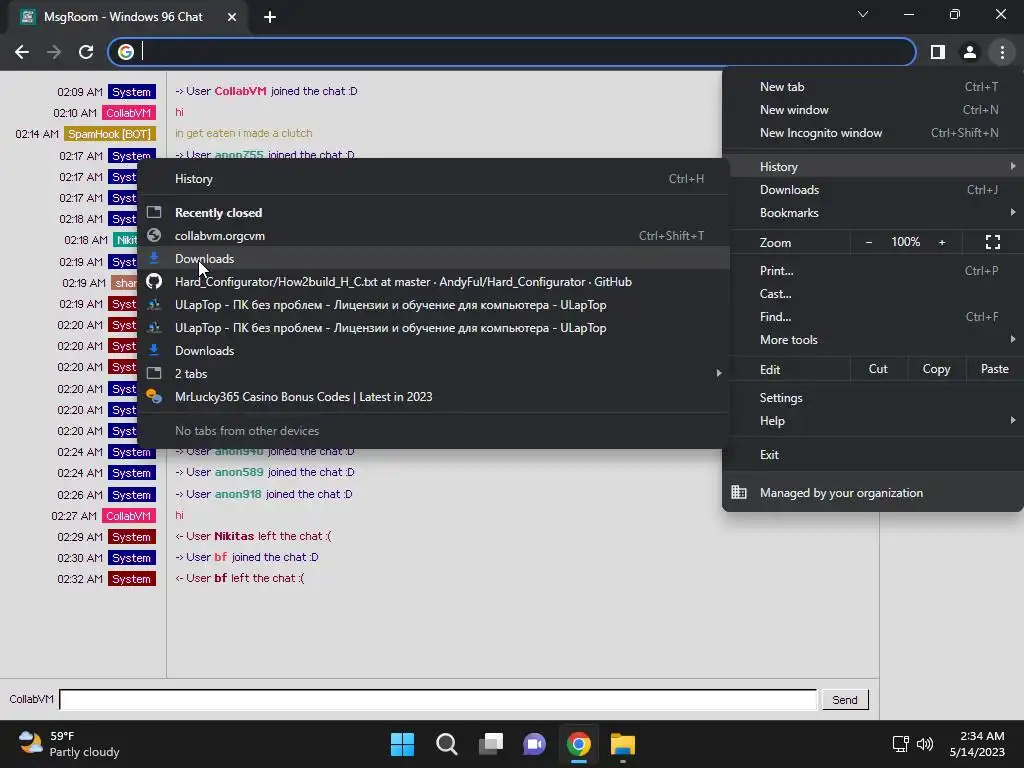Click the browser forward arrow
The image size is (1024, 768).
coord(54,52)
